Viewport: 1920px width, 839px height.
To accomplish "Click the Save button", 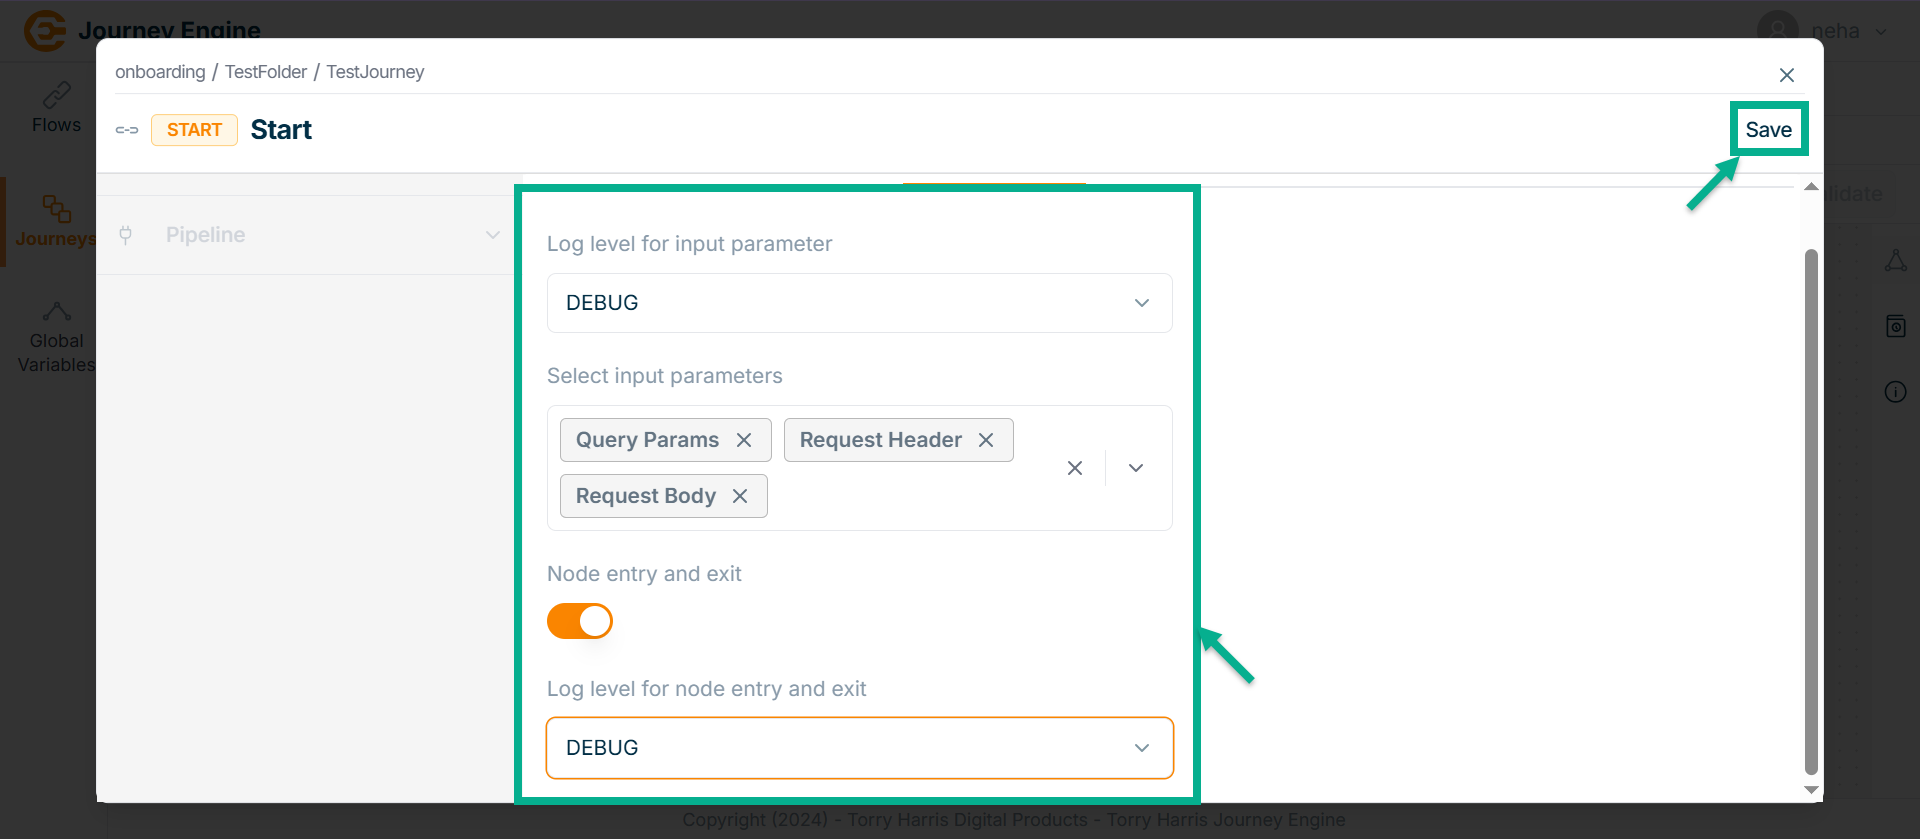I will pos(1768,130).
